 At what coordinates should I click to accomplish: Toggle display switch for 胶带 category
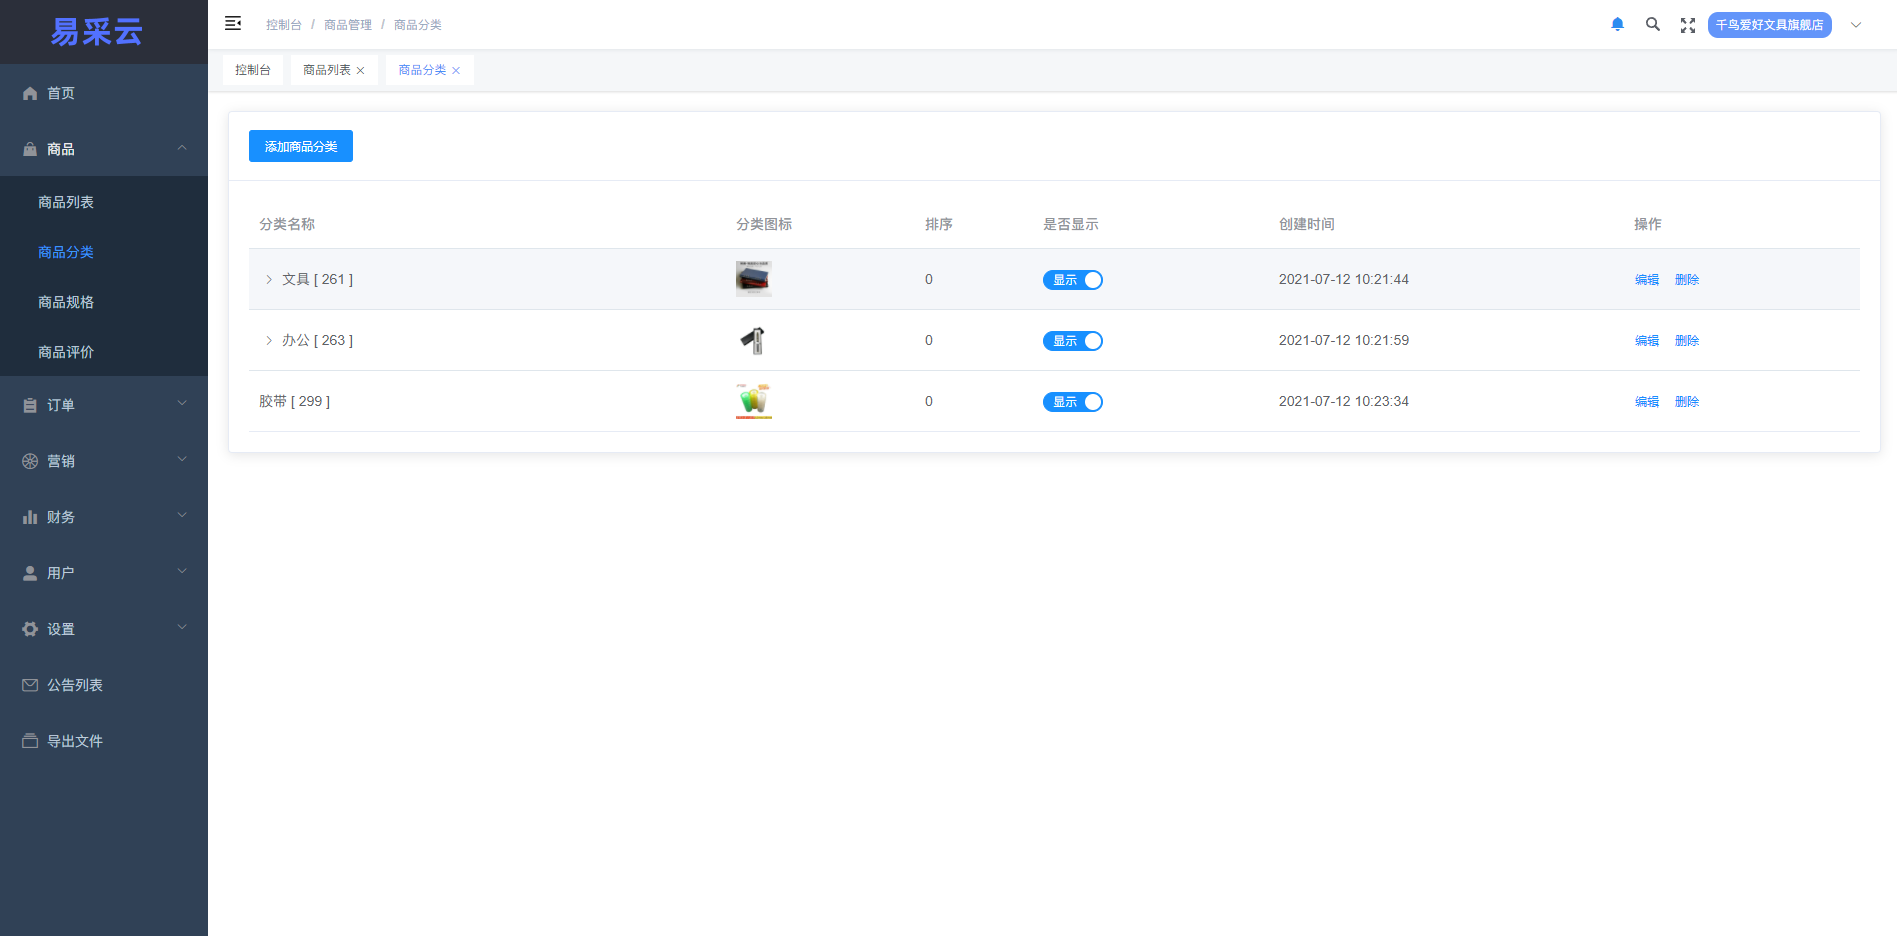(1072, 402)
